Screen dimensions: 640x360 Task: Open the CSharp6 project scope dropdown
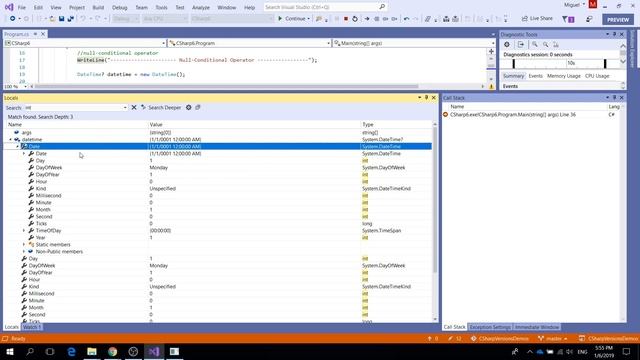163,43
